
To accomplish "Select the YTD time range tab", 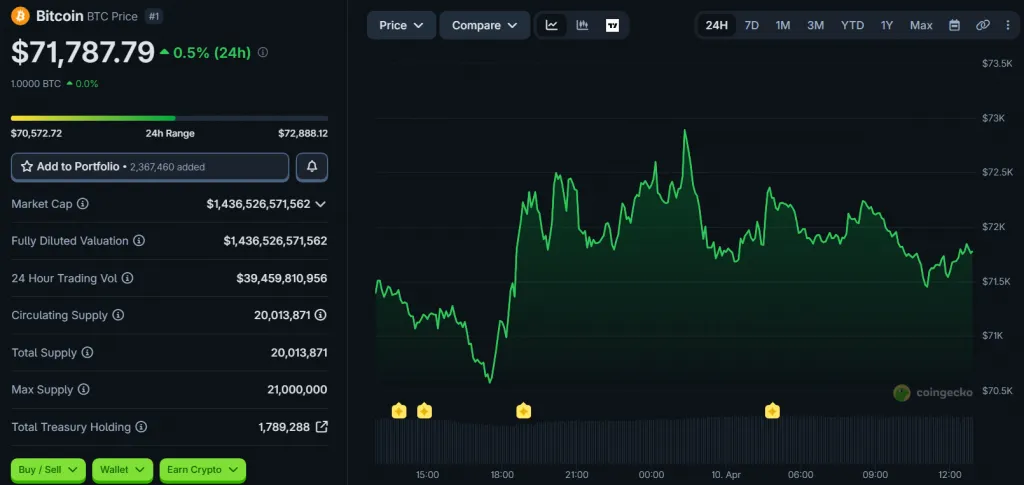I will (852, 25).
